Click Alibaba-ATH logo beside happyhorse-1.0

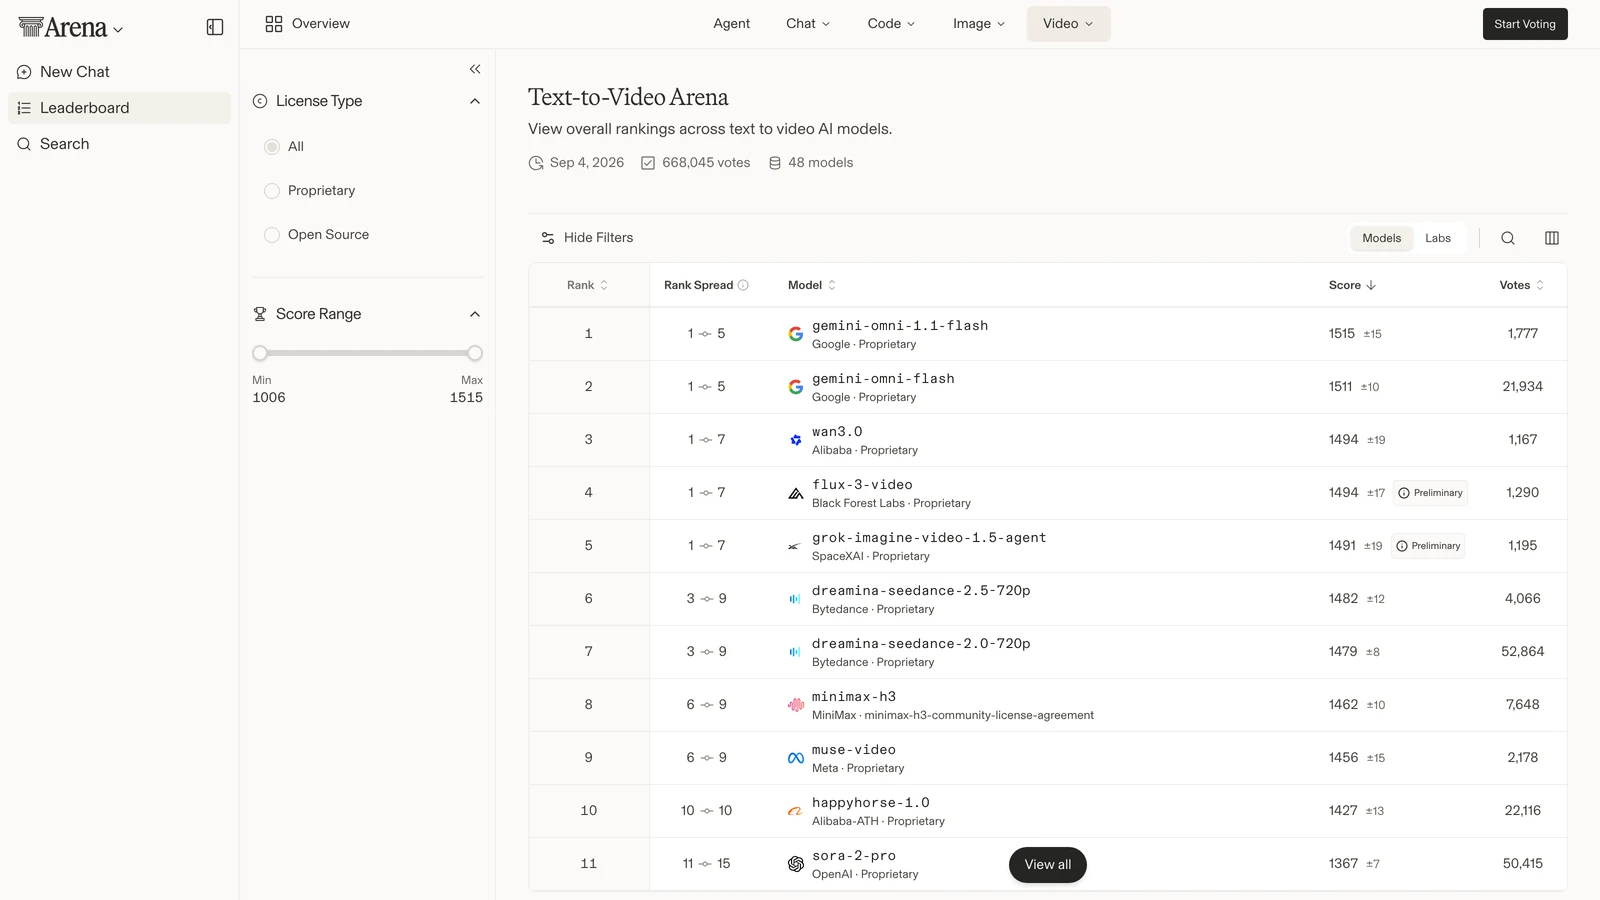pyautogui.click(x=796, y=811)
